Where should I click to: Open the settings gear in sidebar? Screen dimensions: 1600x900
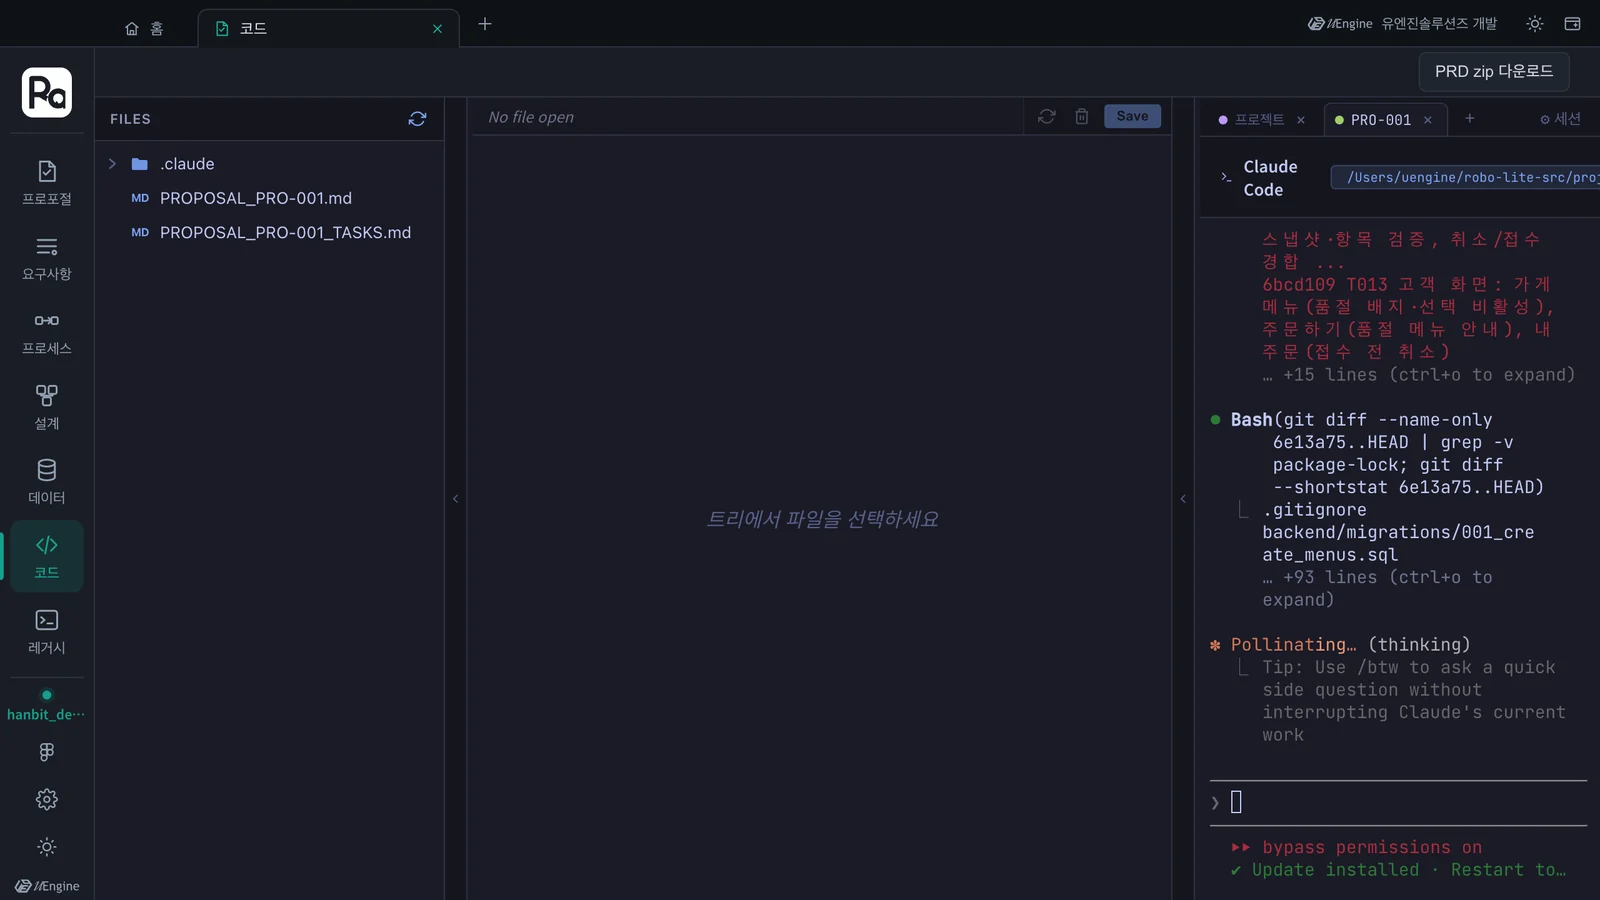click(x=47, y=799)
